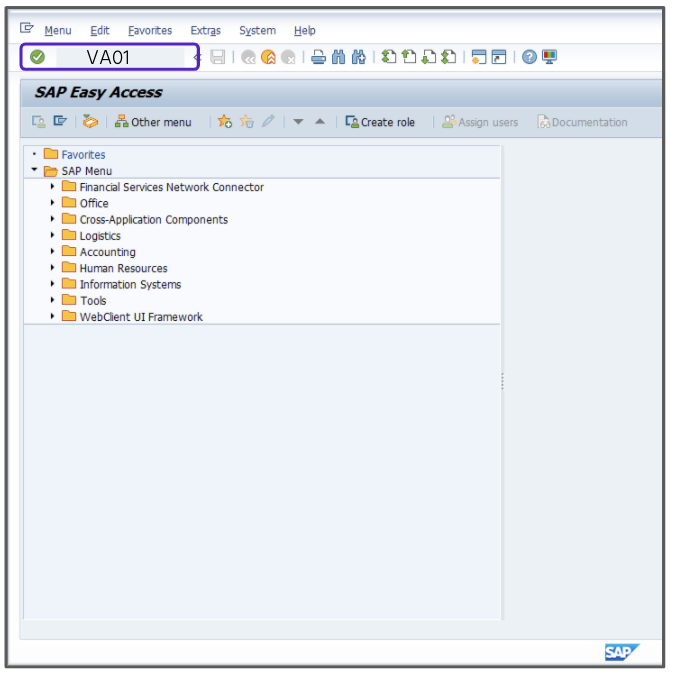Click the Create role button
Image resolution: width=674 pixels, height=676 pixels.
coord(380,122)
